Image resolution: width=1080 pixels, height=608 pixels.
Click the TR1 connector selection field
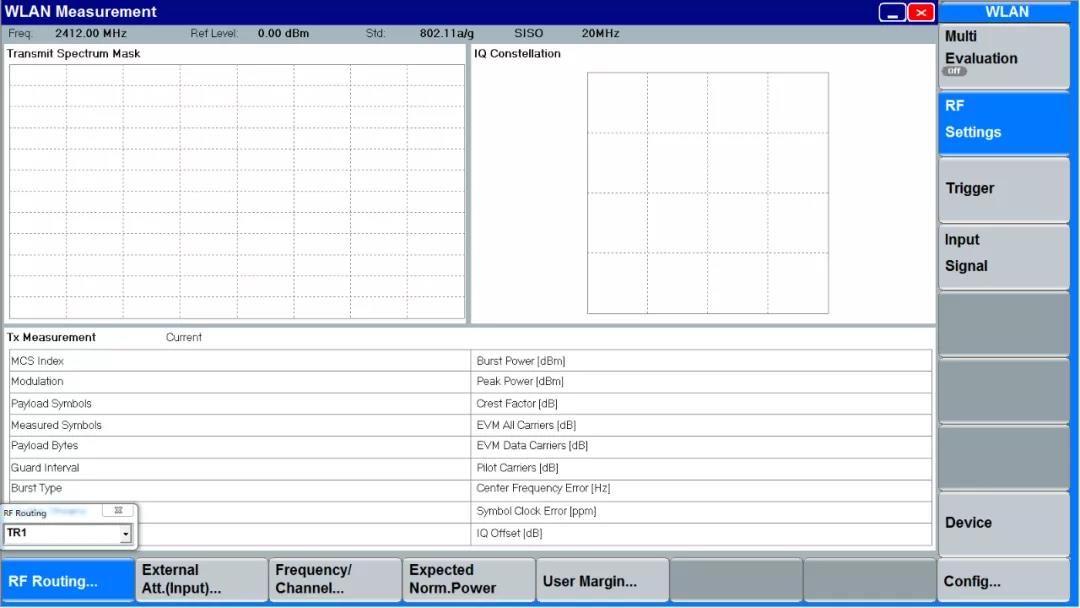click(x=62, y=534)
